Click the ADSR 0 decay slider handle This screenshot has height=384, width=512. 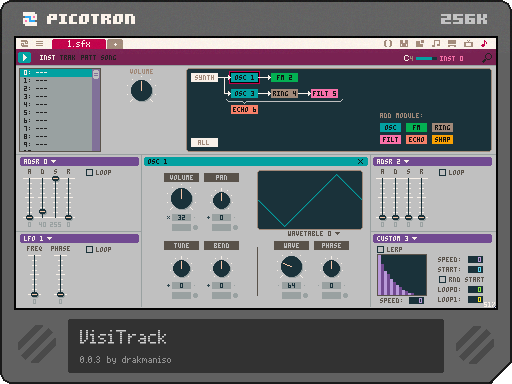click(x=42, y=211)
